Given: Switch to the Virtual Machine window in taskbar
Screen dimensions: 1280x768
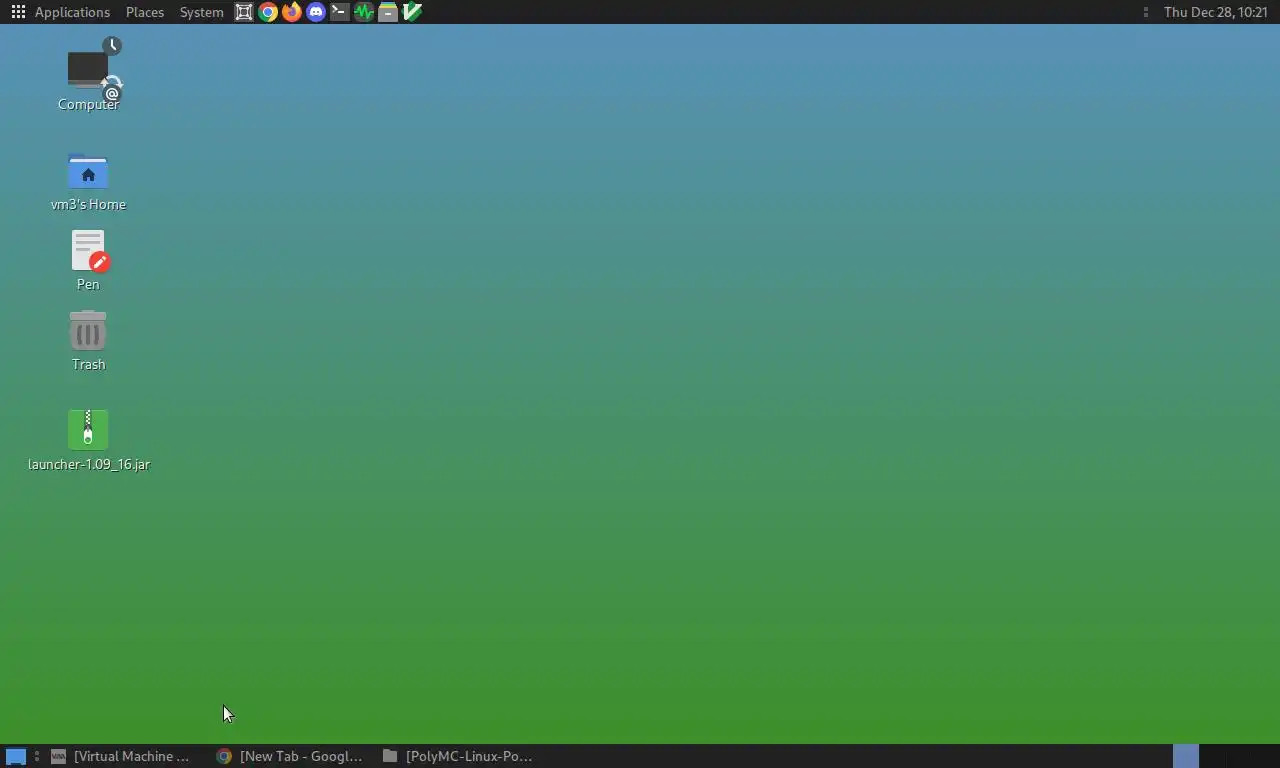Looking at the screenshot, I should pyautogui.click(x=121, y=756).
